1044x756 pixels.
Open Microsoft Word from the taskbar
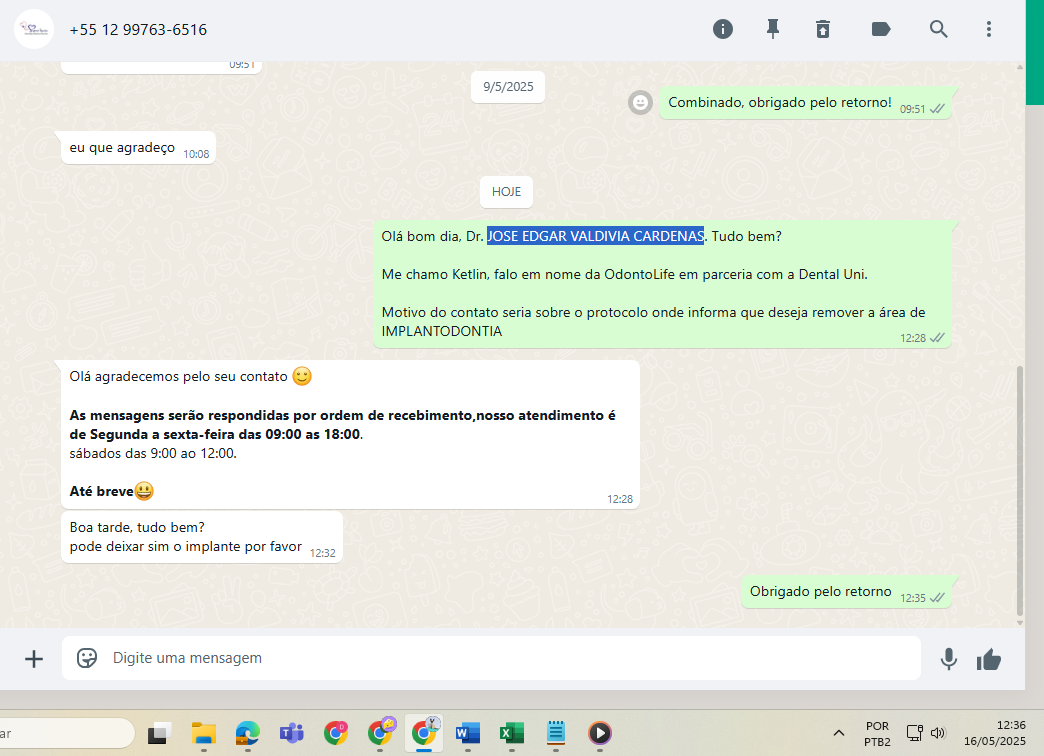pyautogui.click(x=467, y=733)
